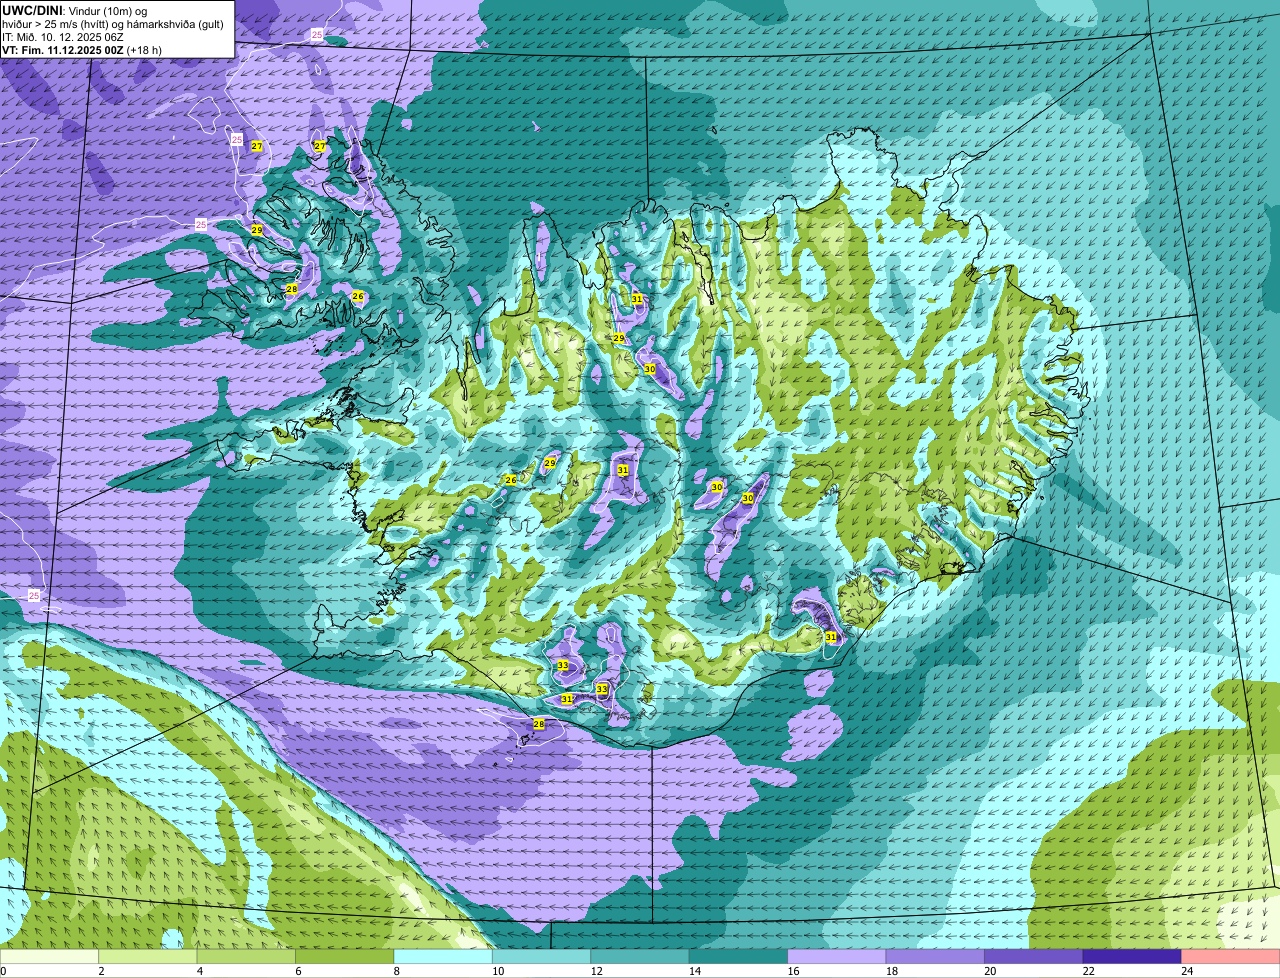1280x978 pixels.
Task: Click the 0–2 m/s pale yellow legend swatch
Action: pos(50,957)
